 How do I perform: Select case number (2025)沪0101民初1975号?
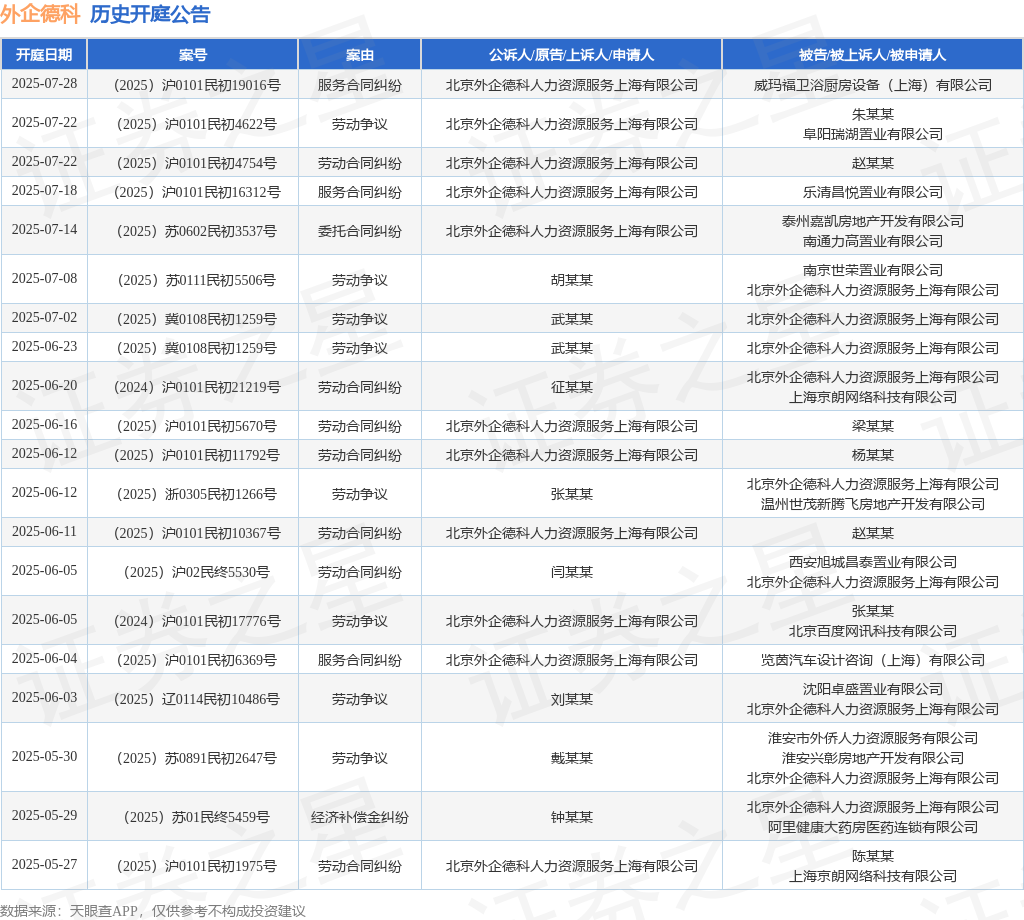[x=197, y=866]
